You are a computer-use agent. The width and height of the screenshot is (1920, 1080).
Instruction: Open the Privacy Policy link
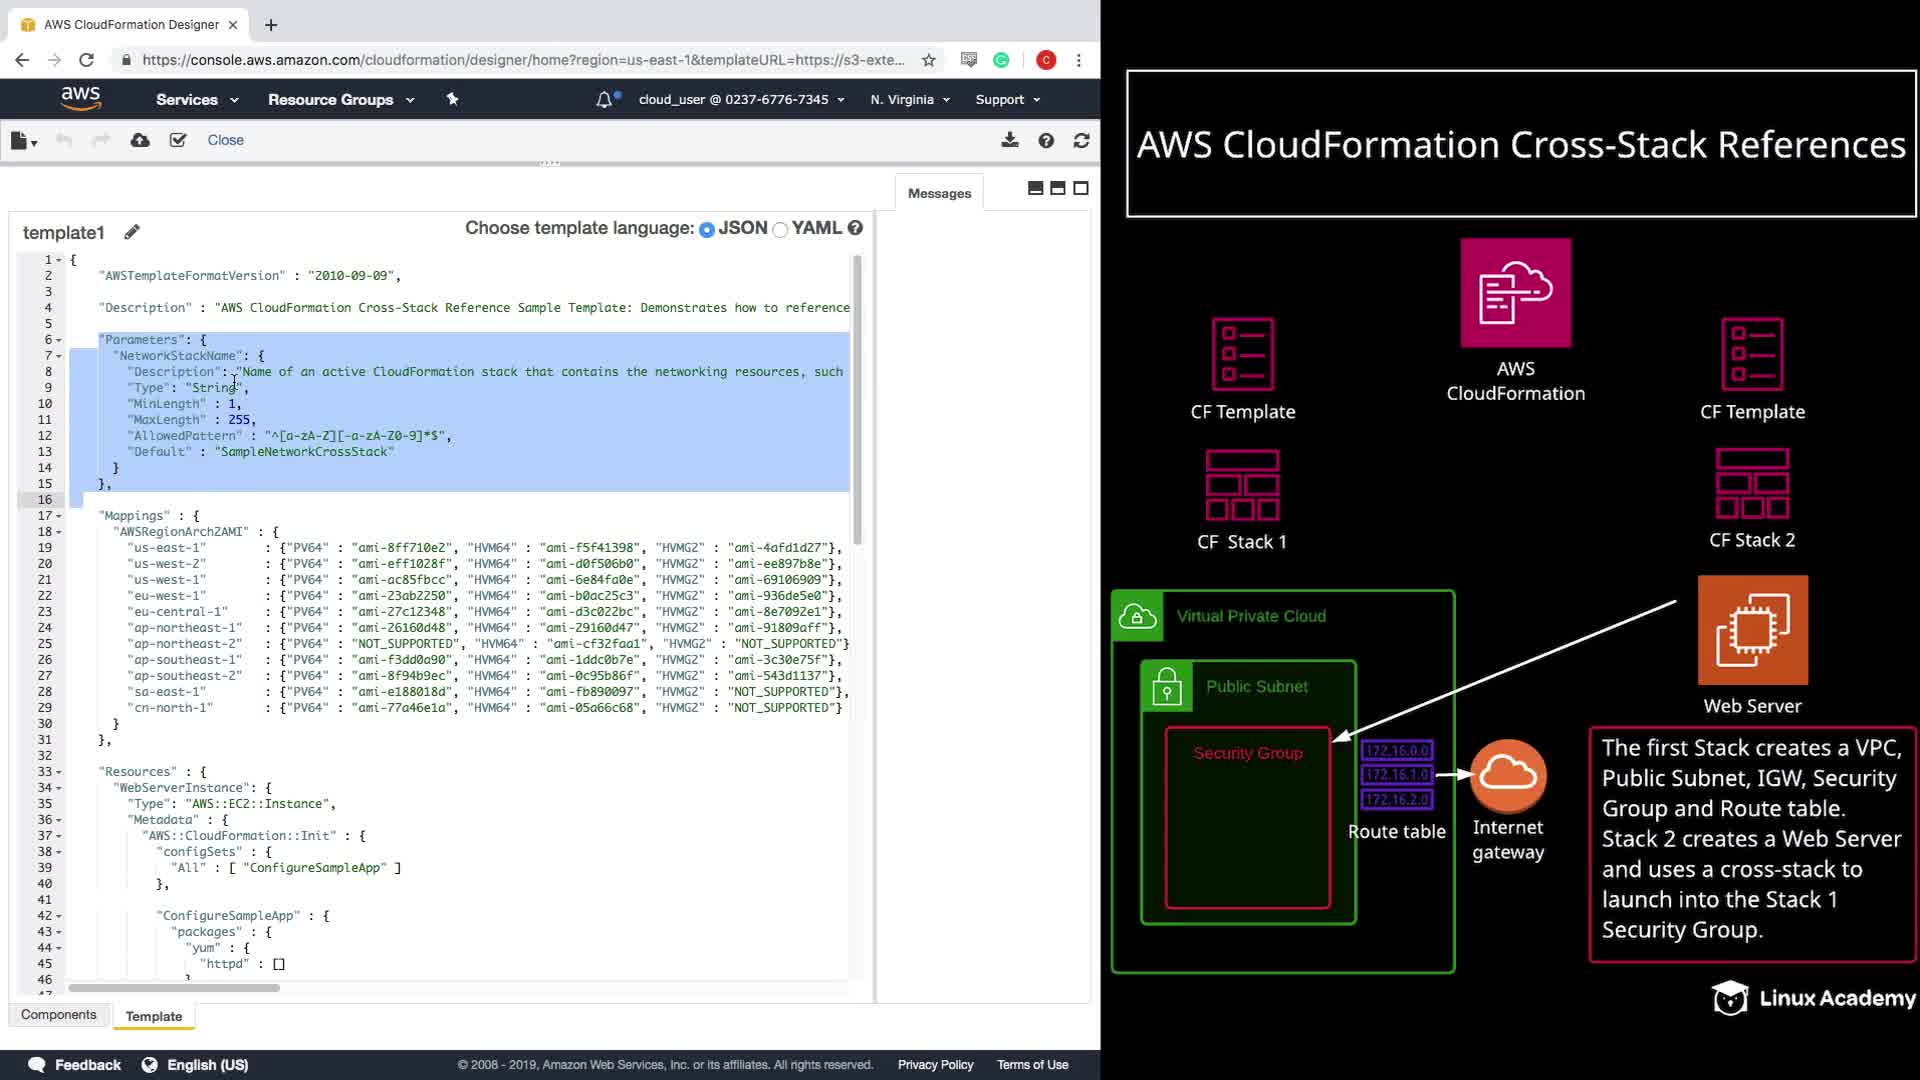coord(935,1064)
